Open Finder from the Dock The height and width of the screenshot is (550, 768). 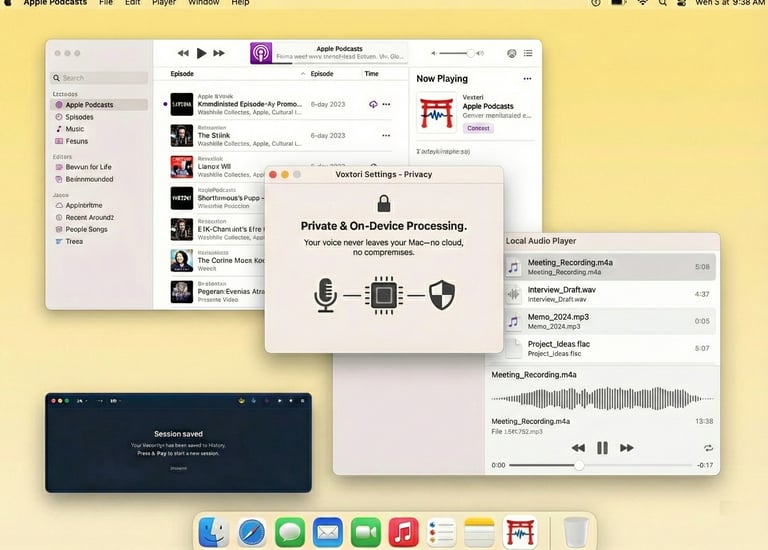click(214, 532)
